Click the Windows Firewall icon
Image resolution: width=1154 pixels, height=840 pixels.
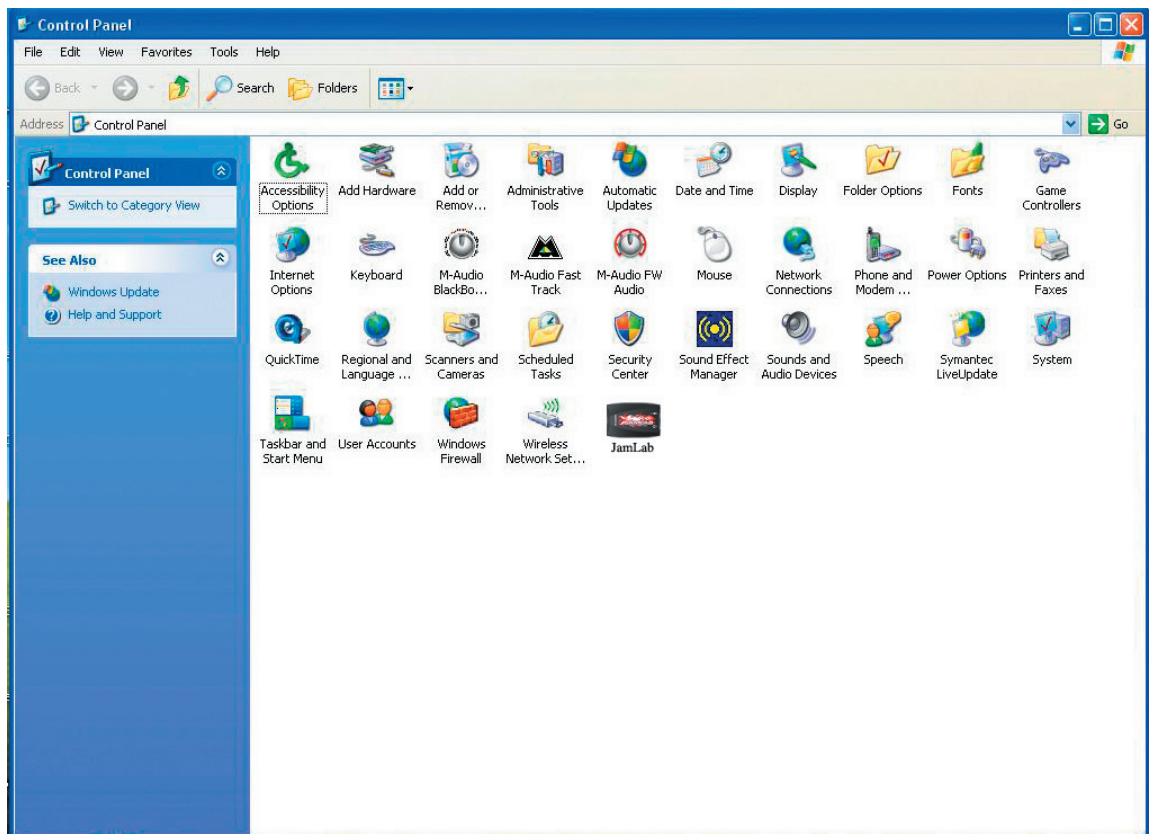[461, 414]
